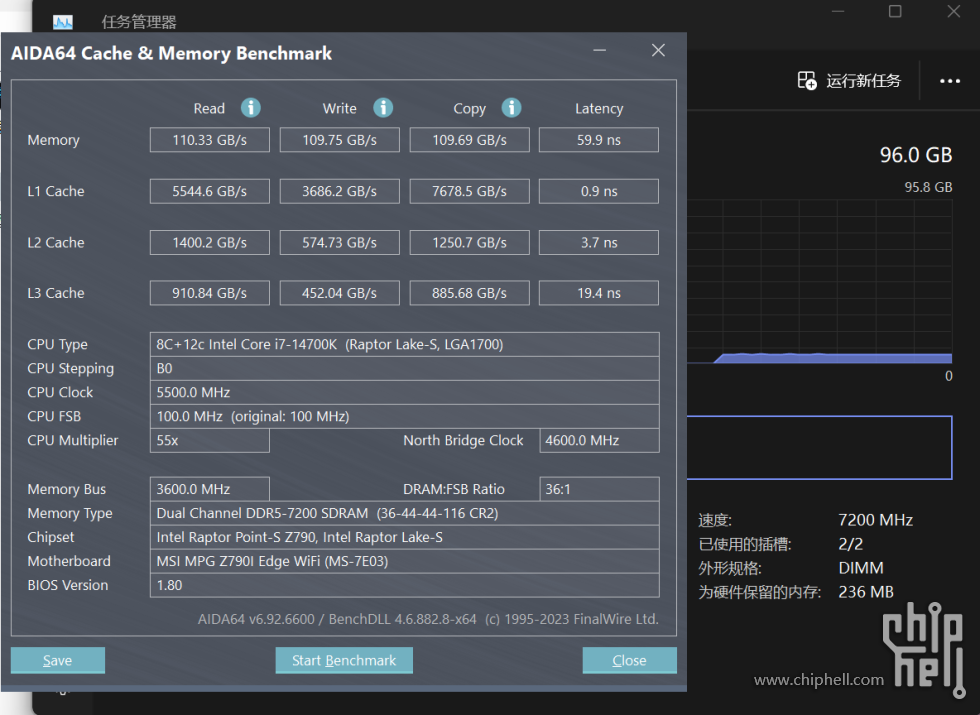
Task: Click L1 Cache Latency value 0.9 ns
Action: click(x=599, y=191)
